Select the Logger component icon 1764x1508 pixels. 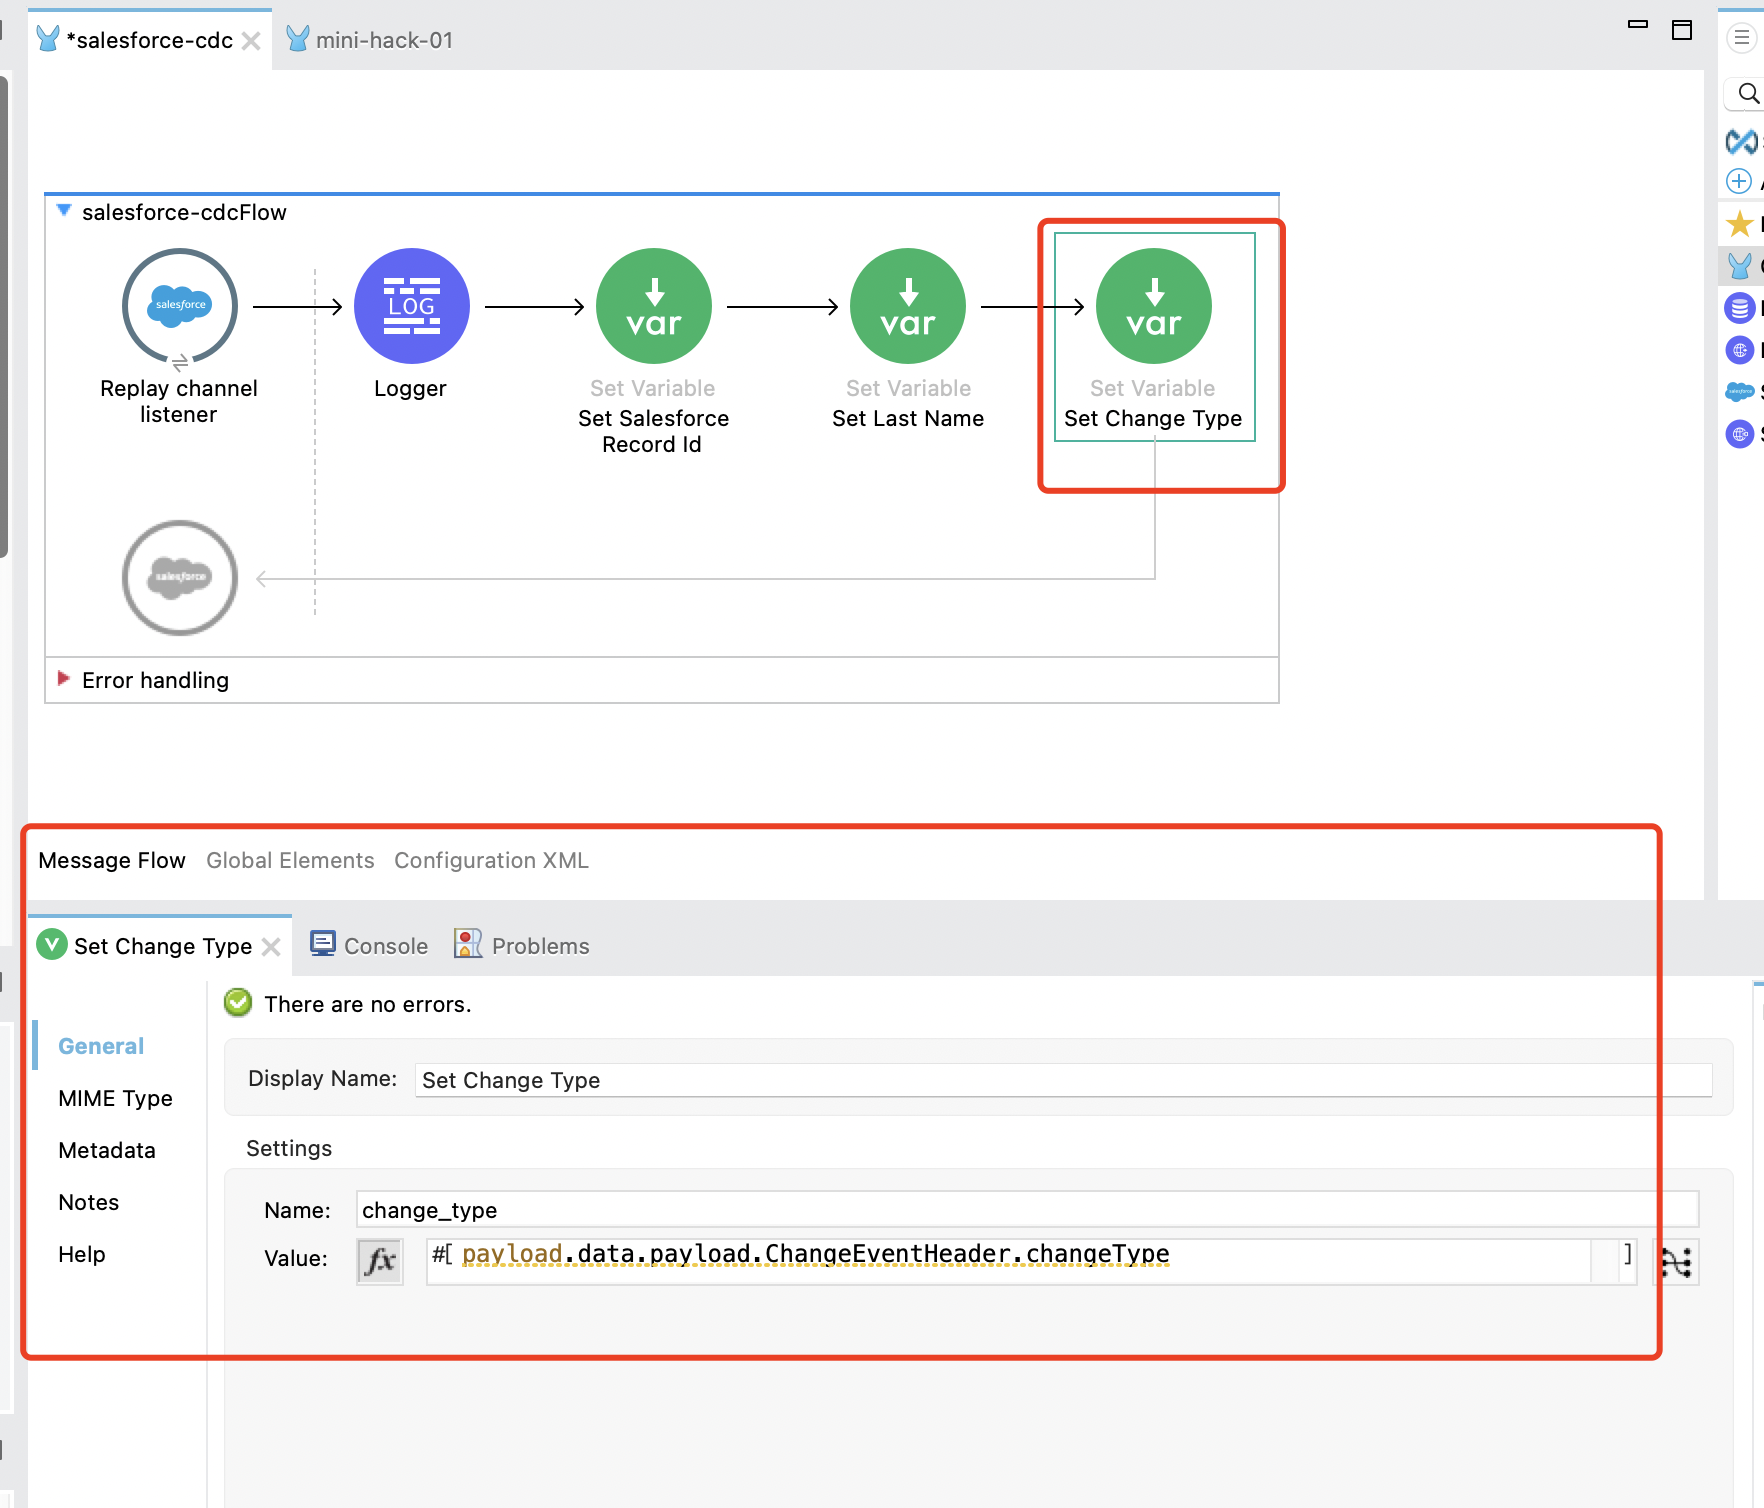412,306
